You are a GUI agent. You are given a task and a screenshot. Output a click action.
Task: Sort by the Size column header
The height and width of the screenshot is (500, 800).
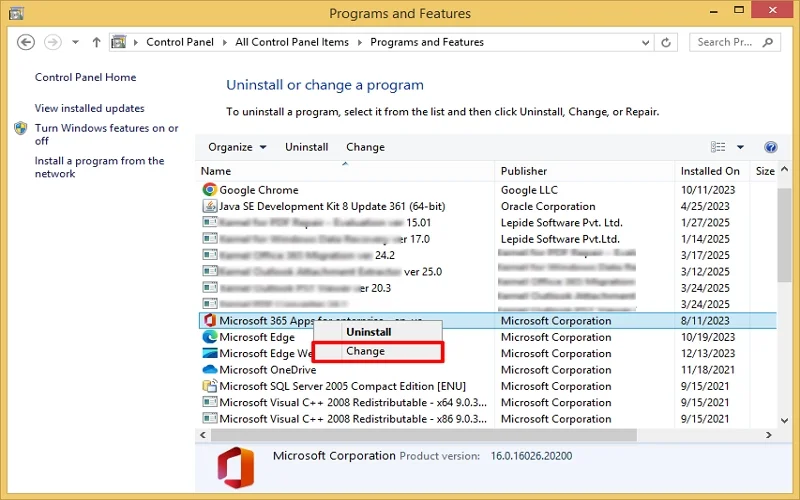coord(764,171)
